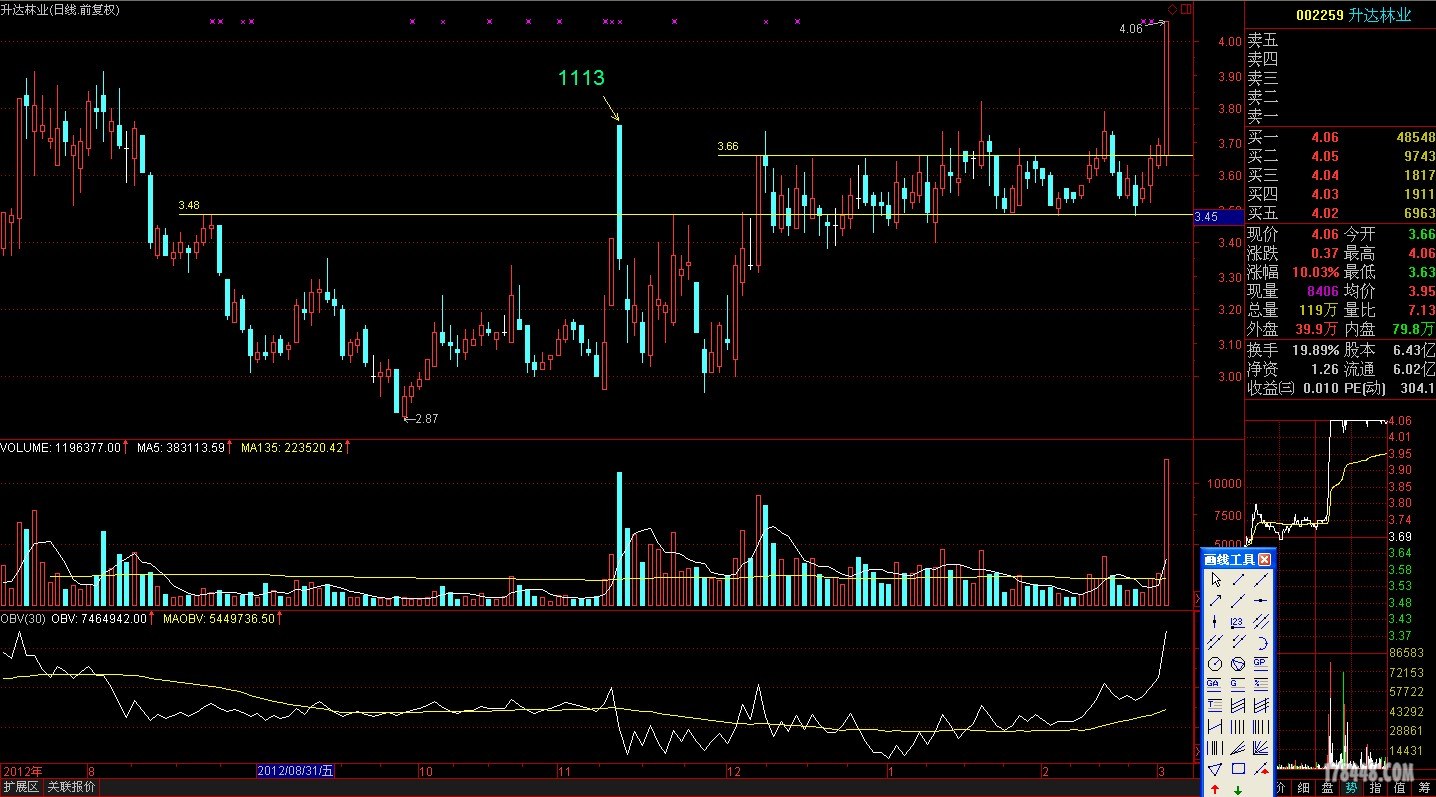1436x797 pixels.
Task: Select the vertical line tool
Action: (1215, 621)
